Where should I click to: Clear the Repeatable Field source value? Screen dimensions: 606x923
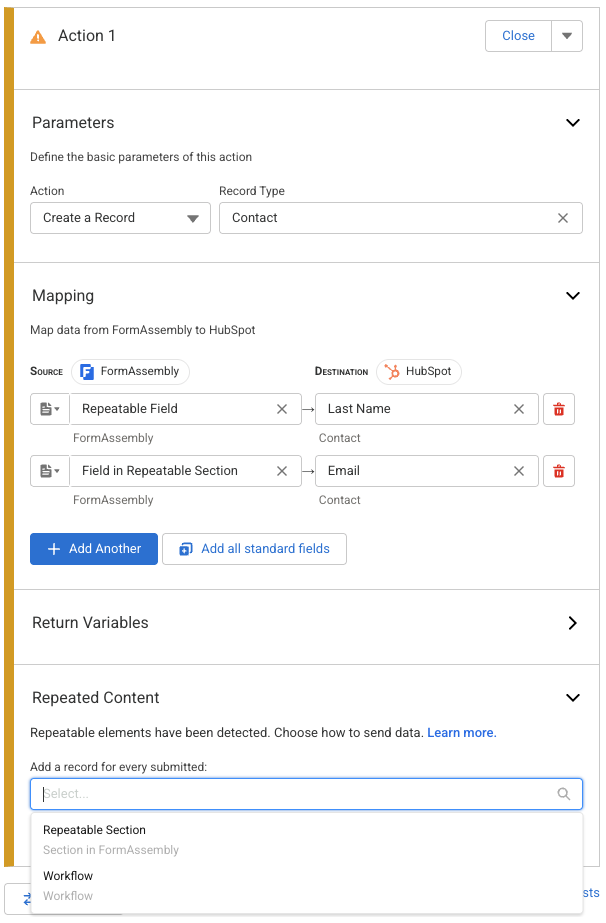click(282, 409)
